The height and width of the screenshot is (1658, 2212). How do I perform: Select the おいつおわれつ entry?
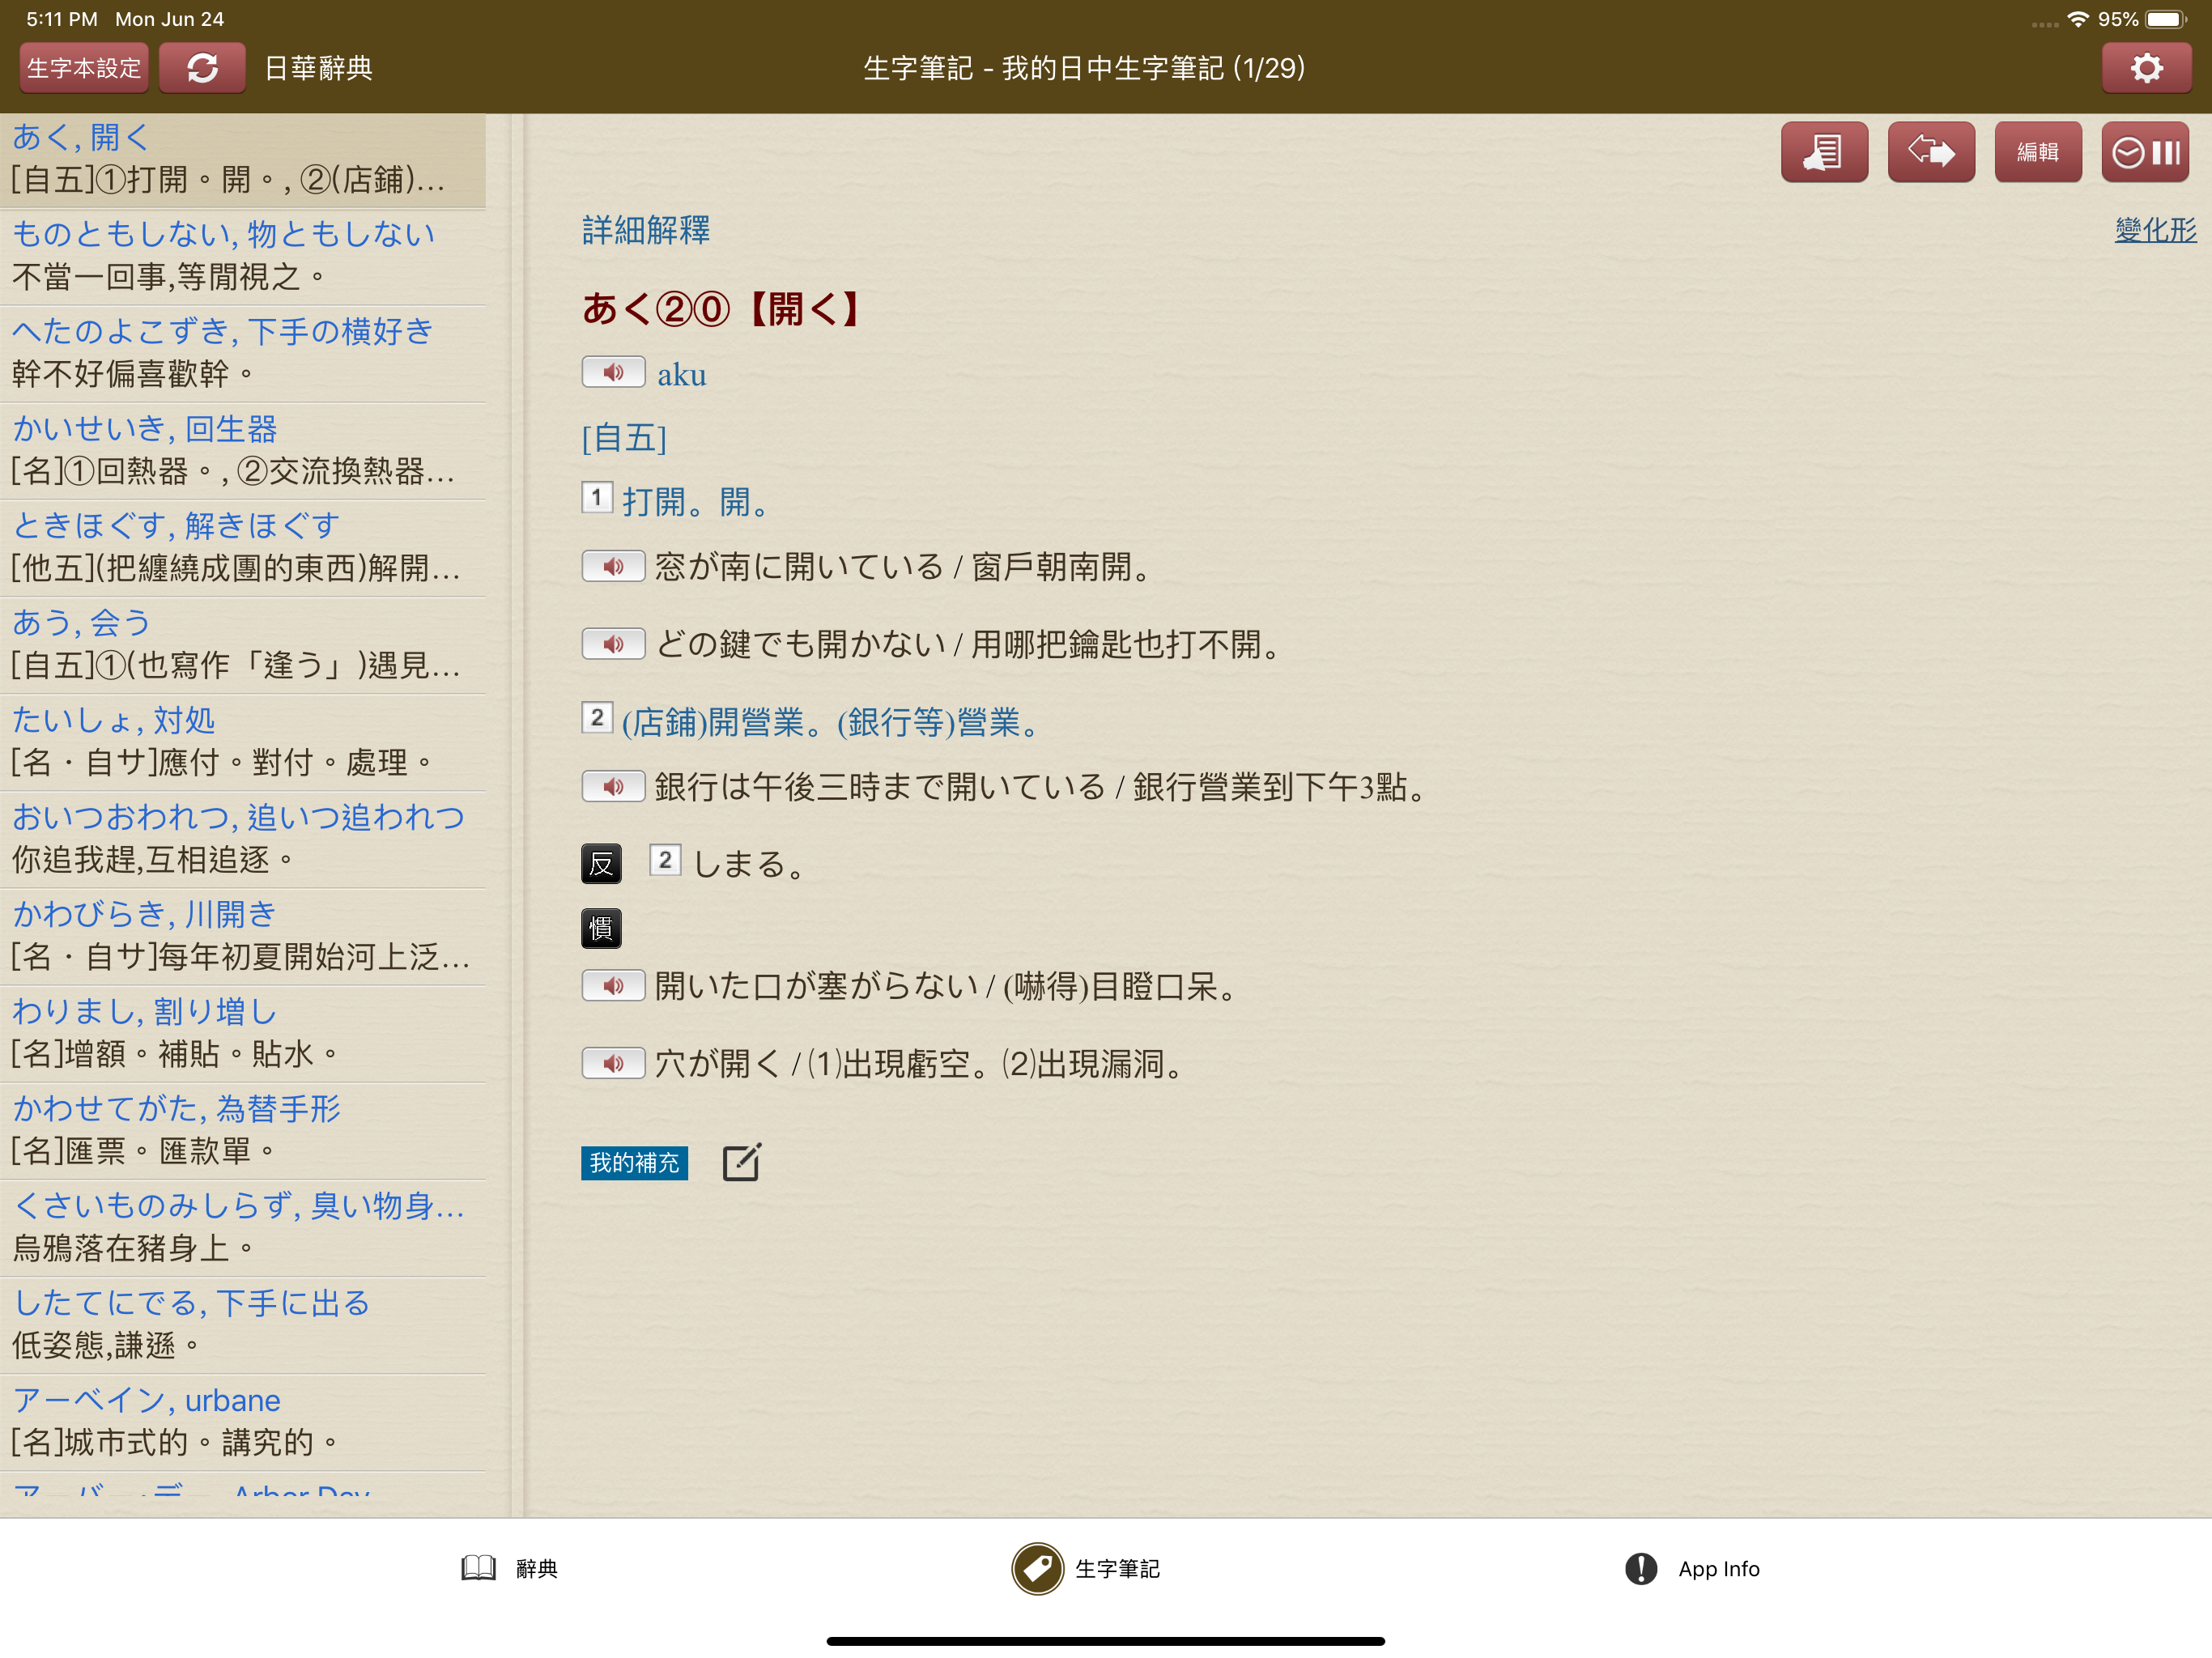click(x=243, y=840)
